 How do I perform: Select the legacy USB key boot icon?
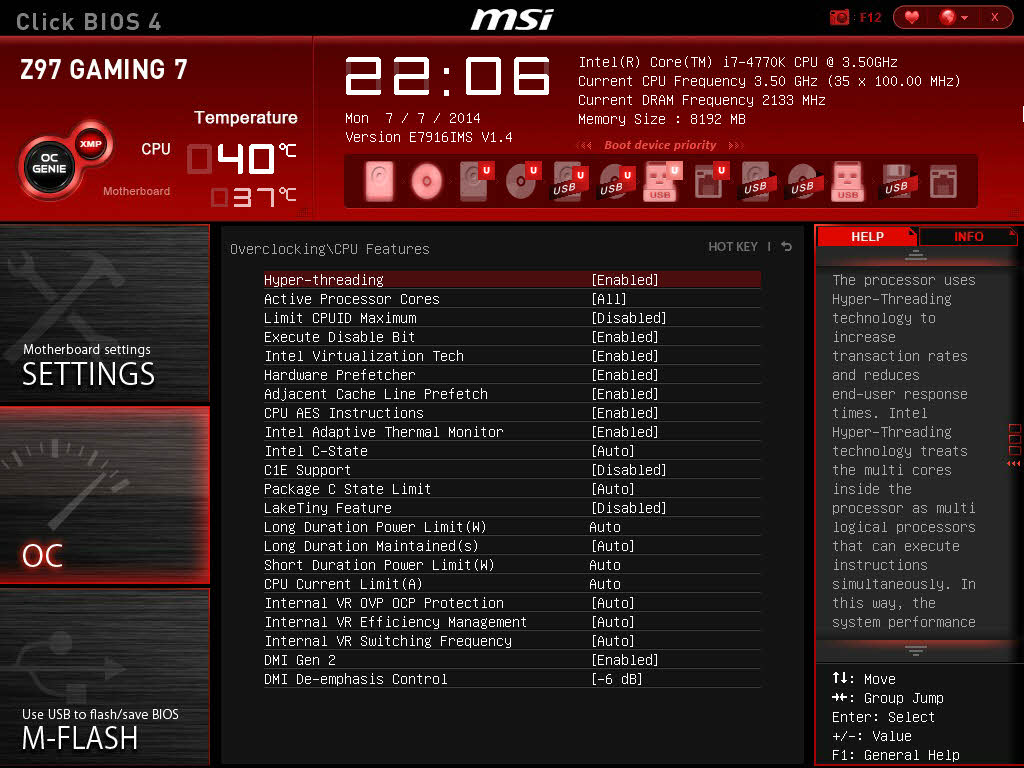pyautogui.click(x=848, y=181)
